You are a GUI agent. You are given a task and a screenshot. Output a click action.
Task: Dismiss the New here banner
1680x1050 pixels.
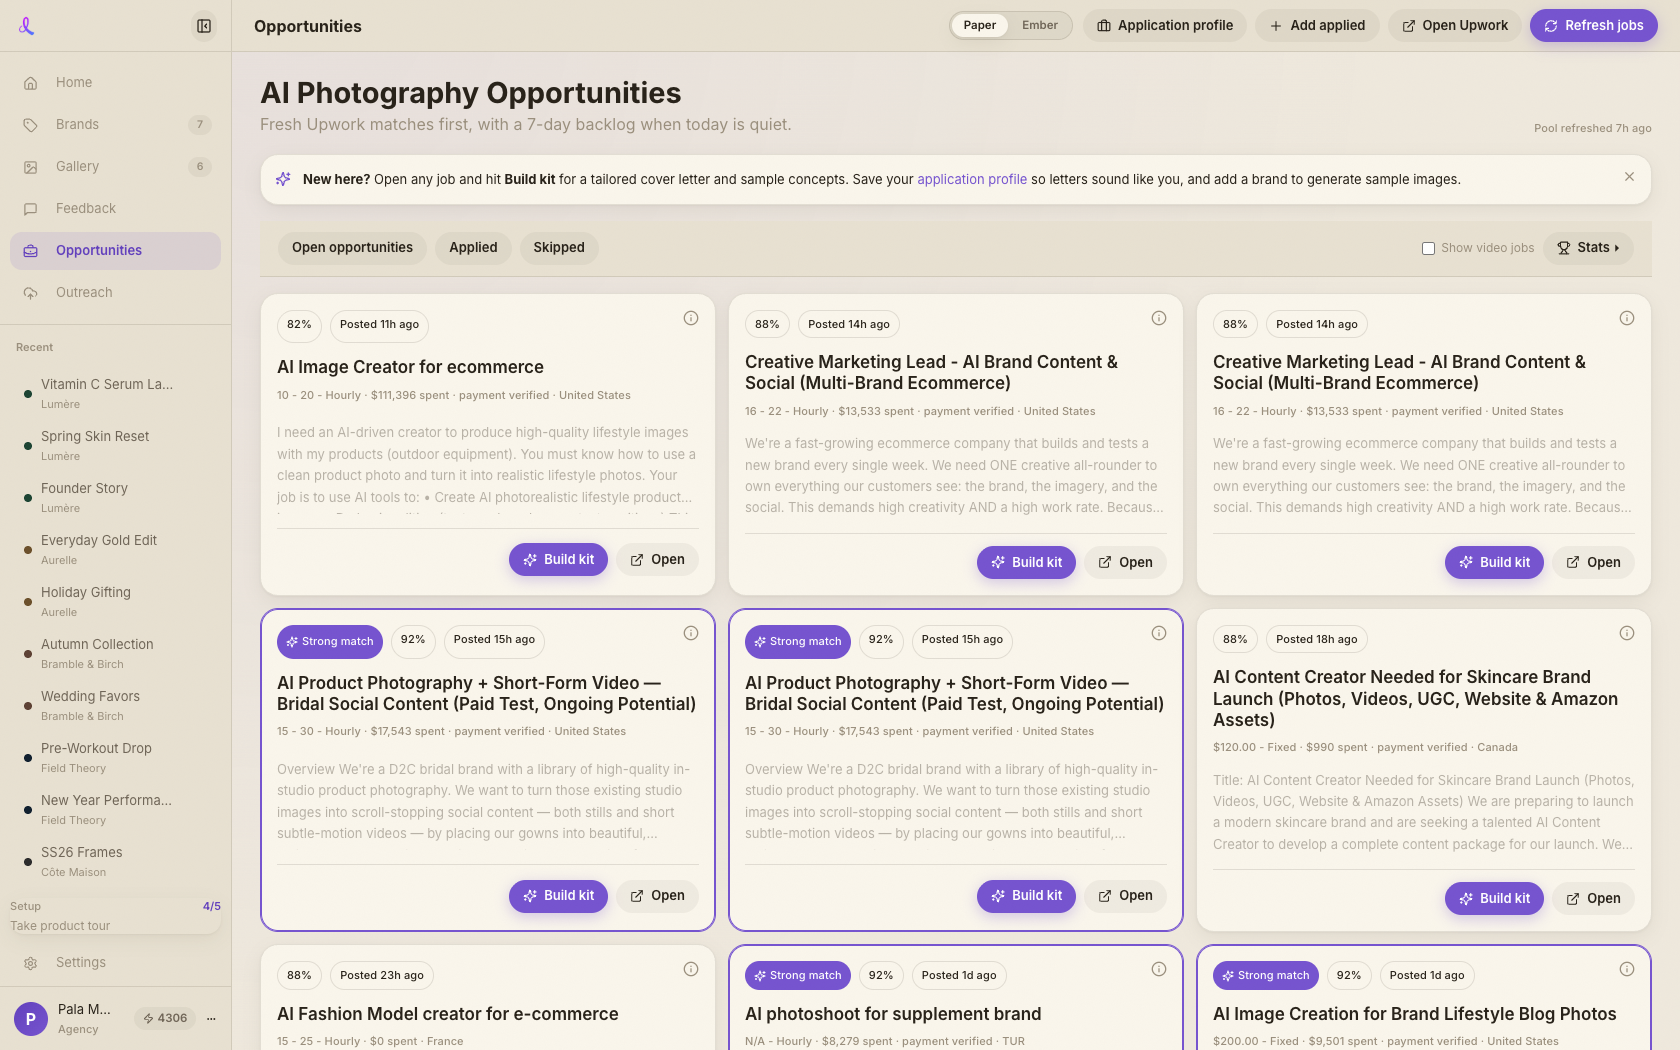coord(1629,177)
